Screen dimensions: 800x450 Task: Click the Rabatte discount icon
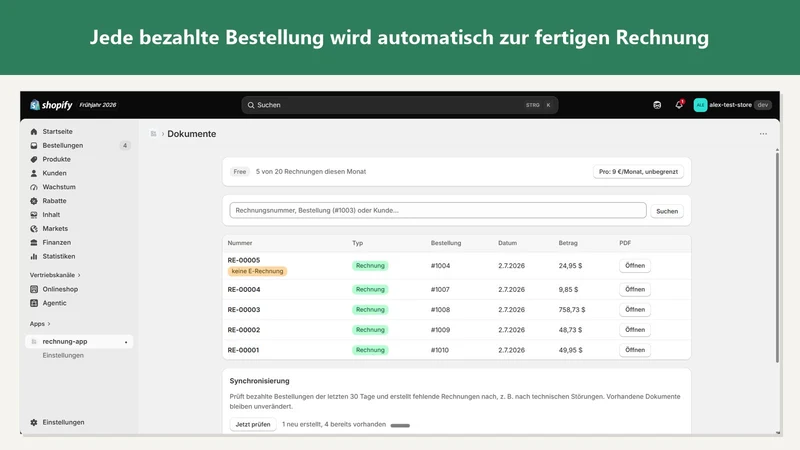34,201
